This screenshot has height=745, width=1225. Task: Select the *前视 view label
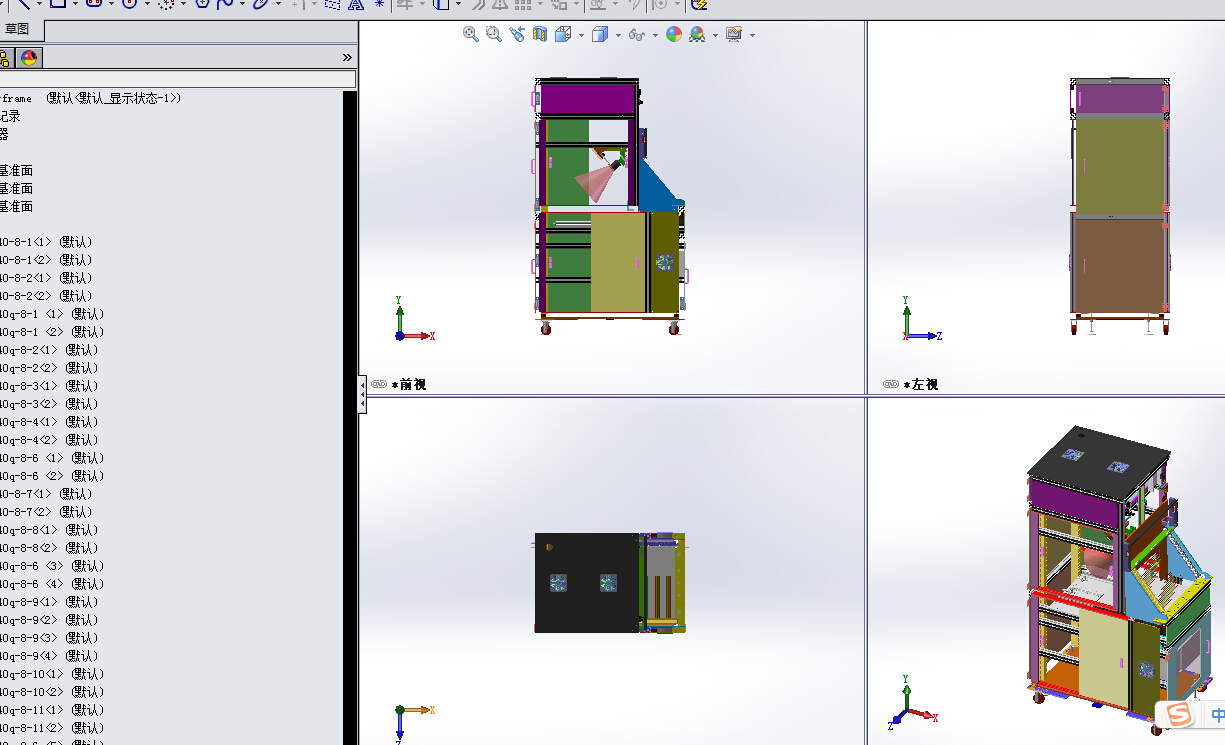tap(409, 384)
